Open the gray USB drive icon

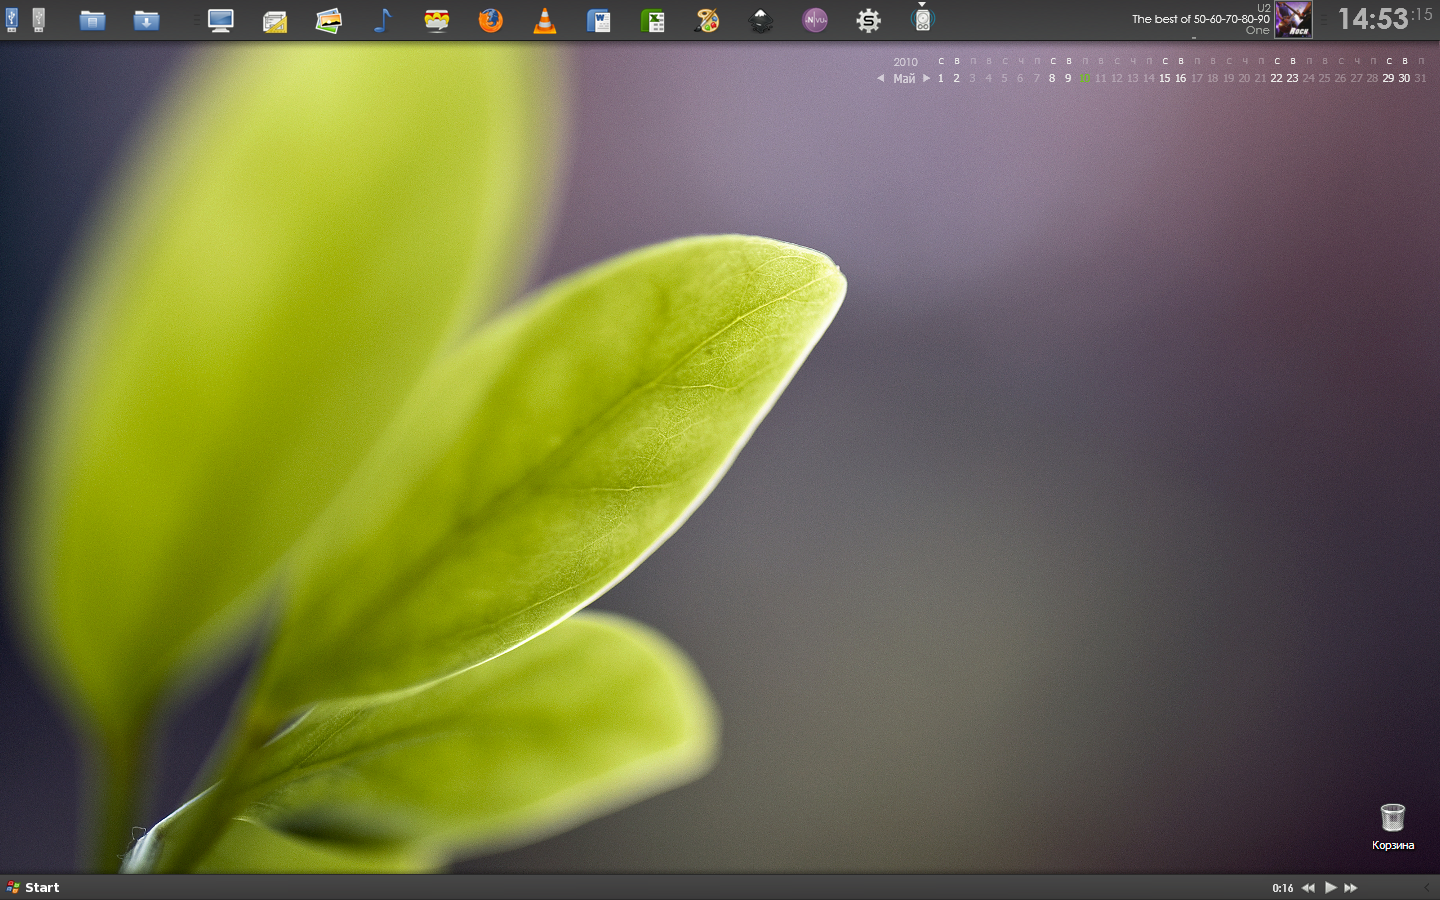pos(38,20)
